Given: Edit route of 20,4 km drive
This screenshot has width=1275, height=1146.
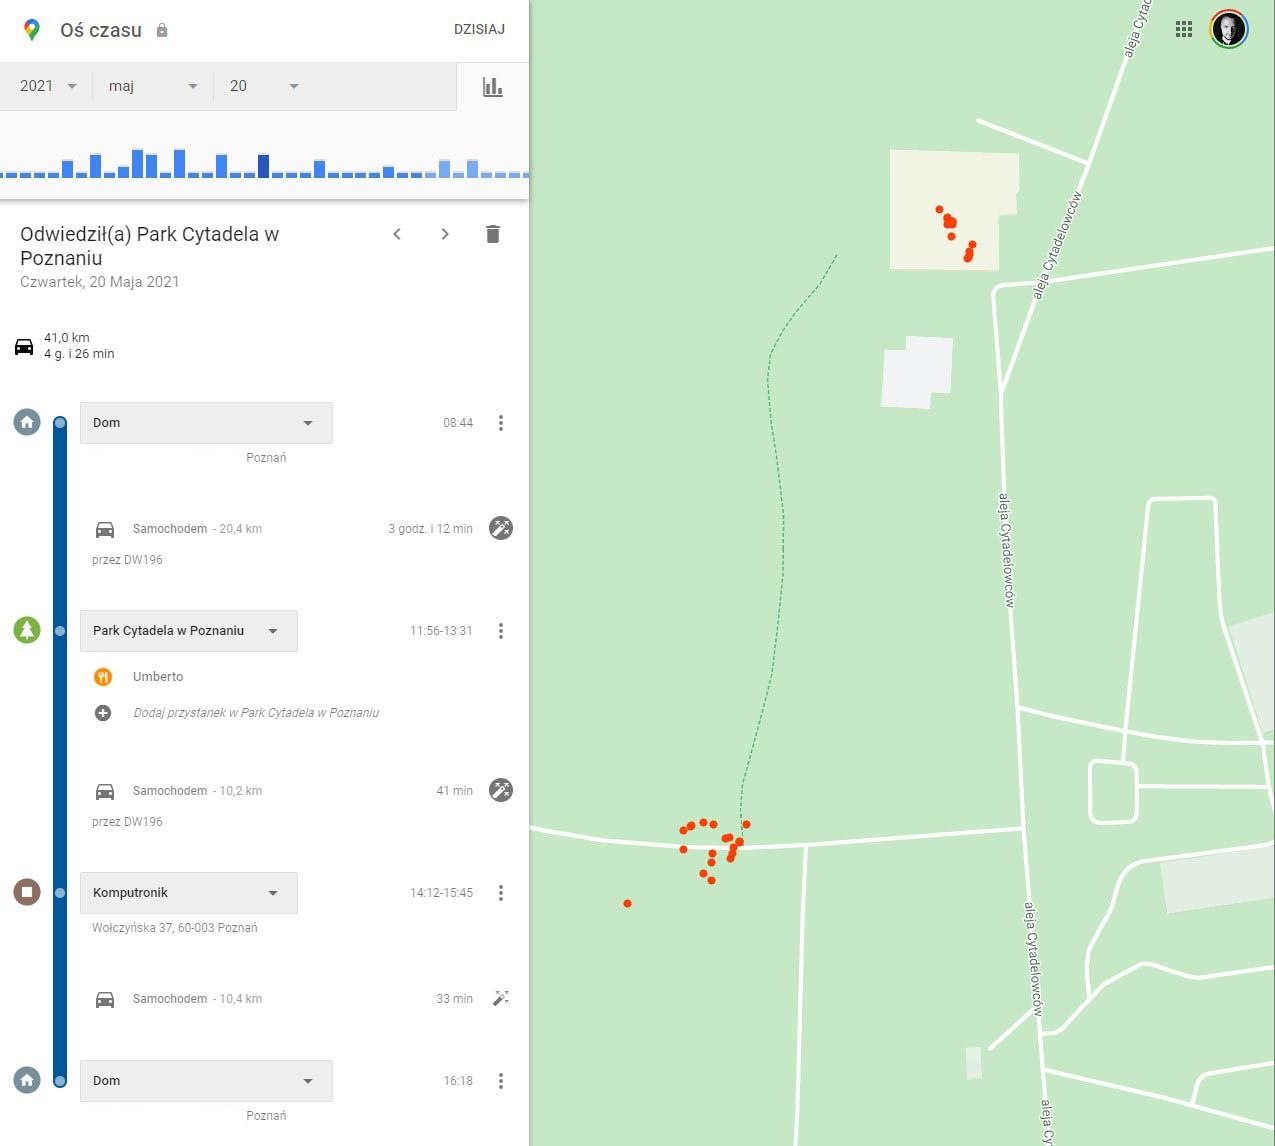Looking at the screenshot, I should (501, 528).
